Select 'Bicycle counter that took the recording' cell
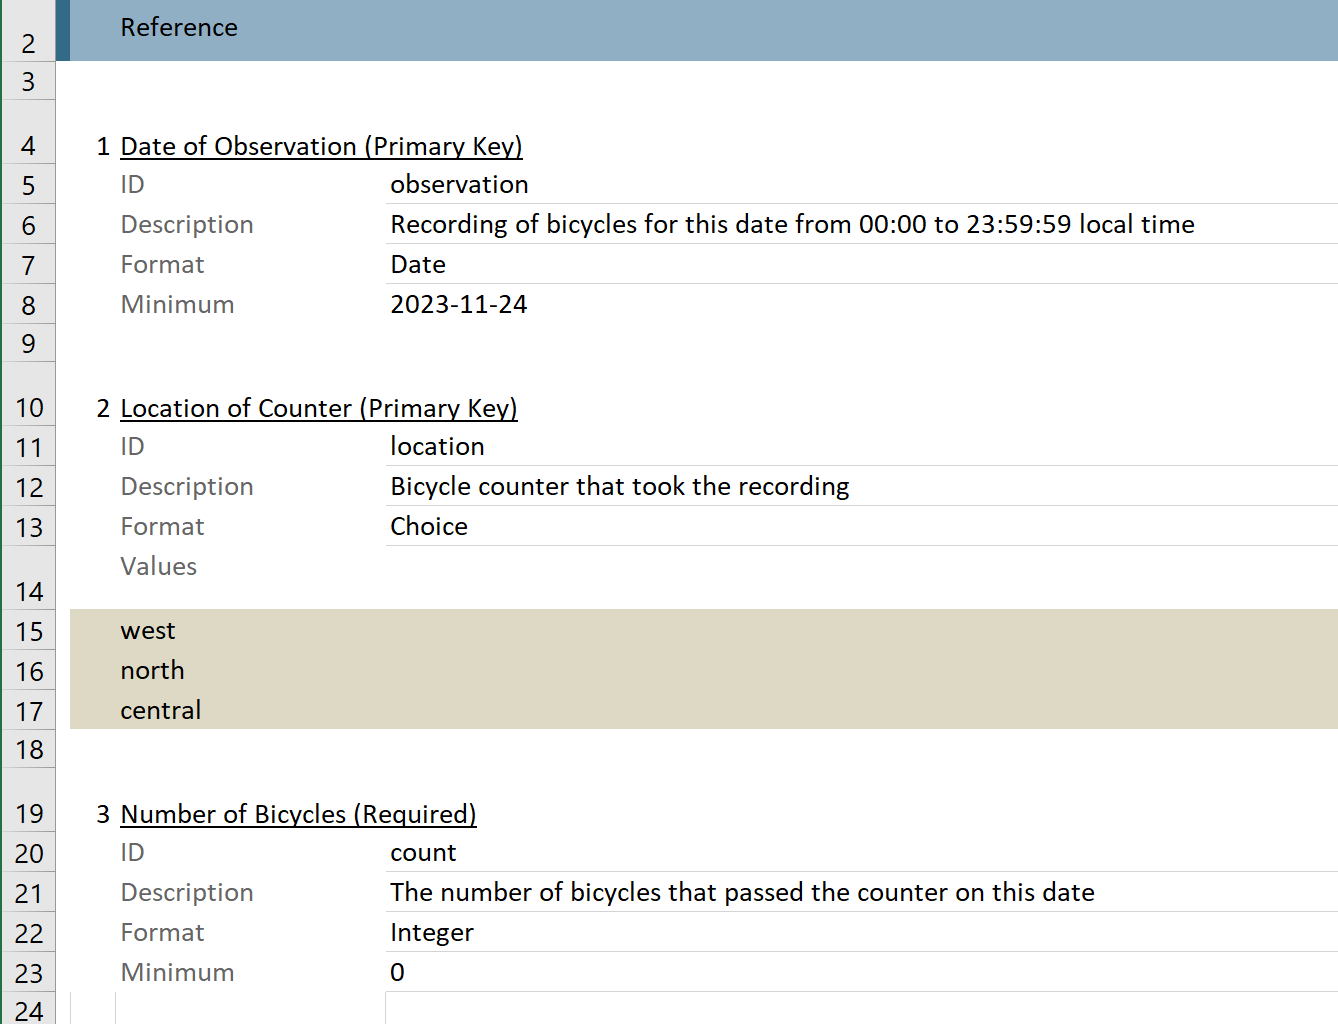 coord(619,487)
